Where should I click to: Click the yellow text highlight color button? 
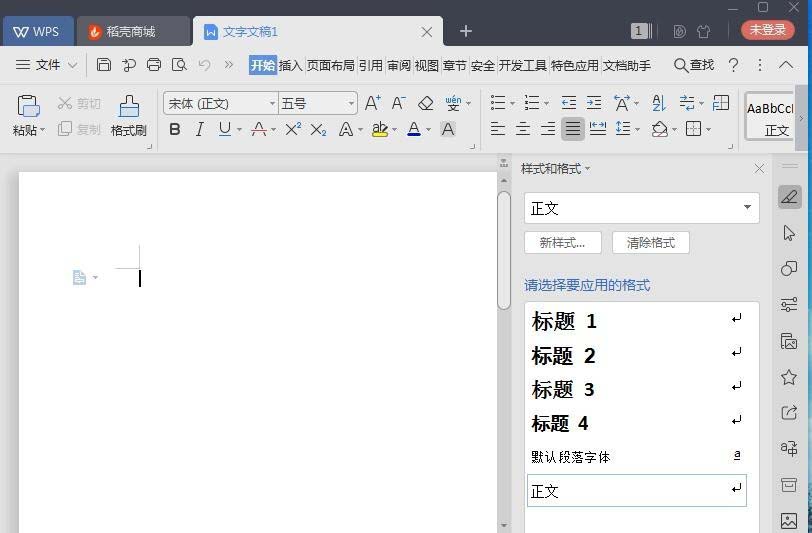tap(380, 129)
